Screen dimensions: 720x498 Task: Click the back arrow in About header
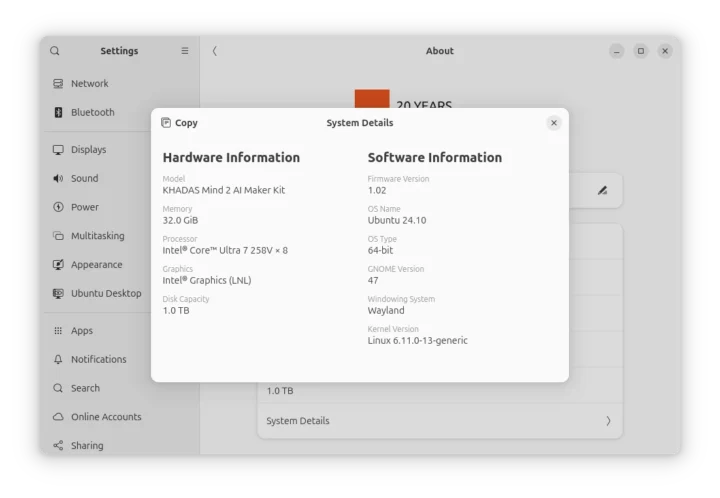click(214, 51)
